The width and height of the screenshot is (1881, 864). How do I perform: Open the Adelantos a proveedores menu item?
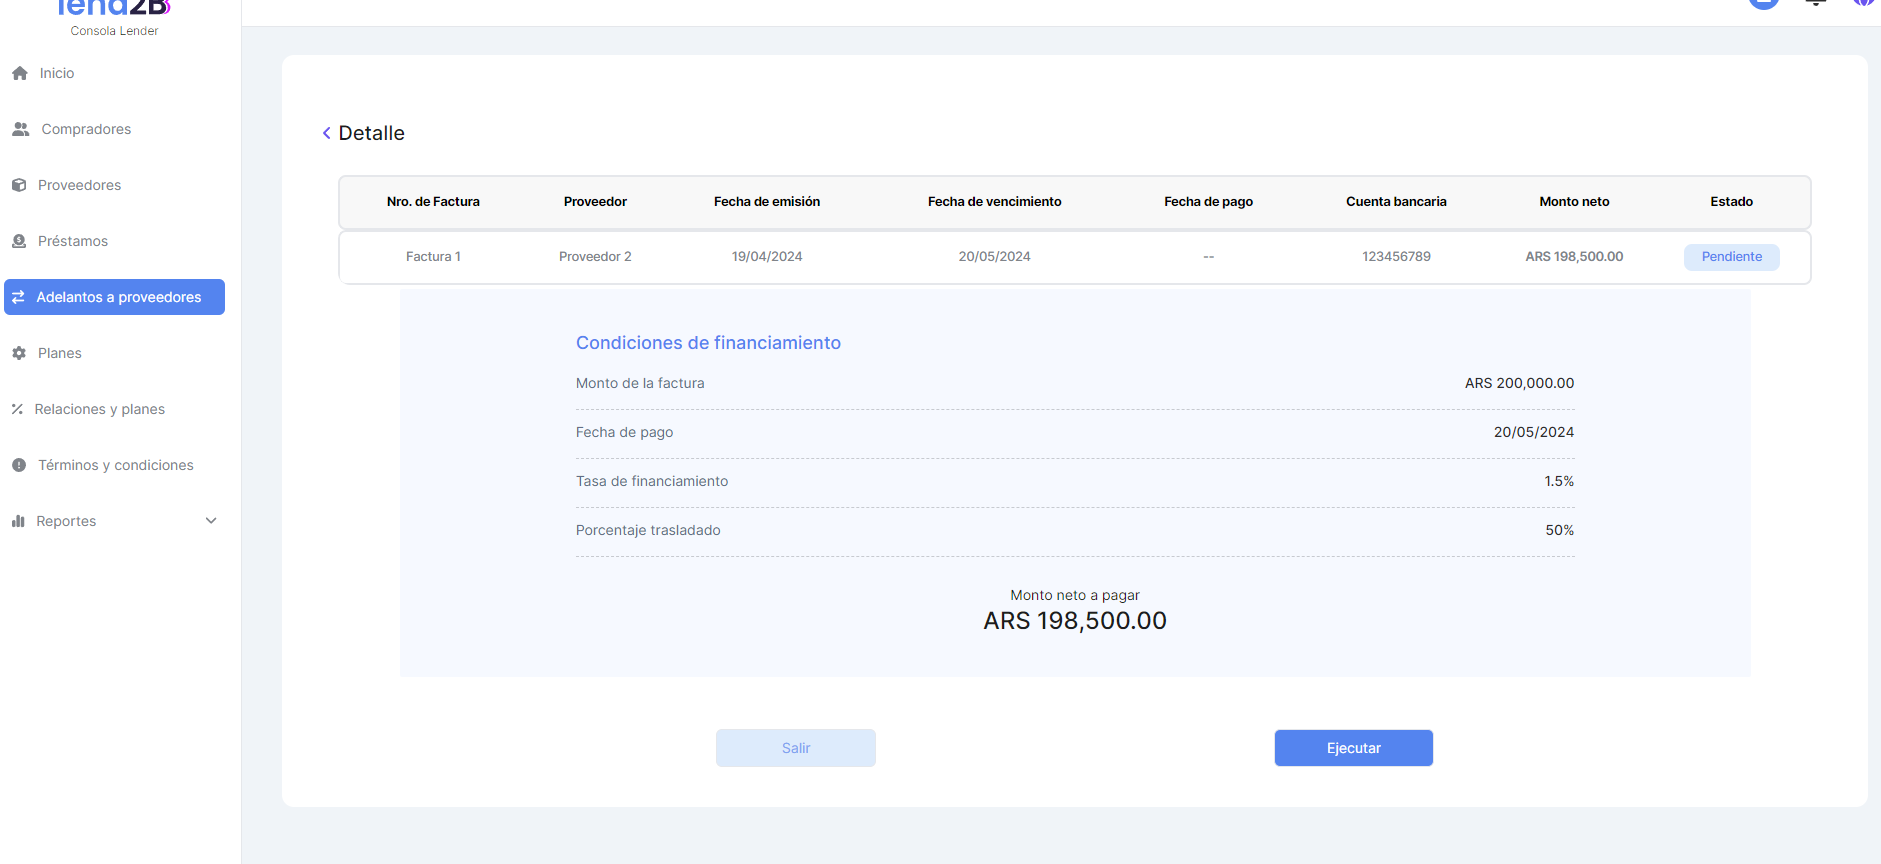tap(118, 297)
